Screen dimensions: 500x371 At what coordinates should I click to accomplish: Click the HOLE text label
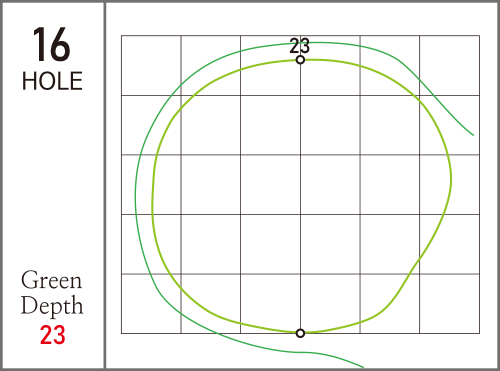(52, 81)
